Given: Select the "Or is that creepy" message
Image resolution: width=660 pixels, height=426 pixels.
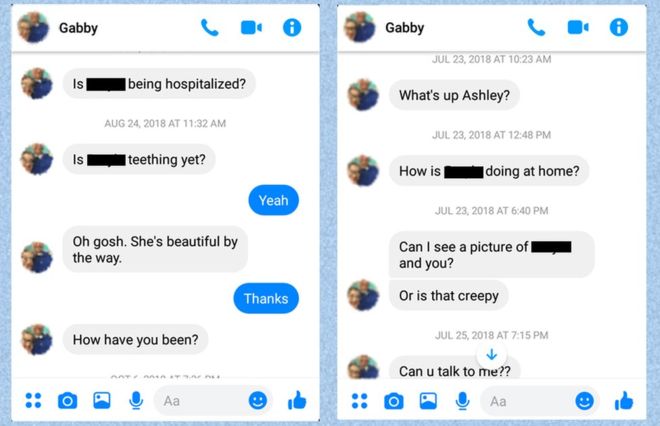Looking at the screenshot, I should [x=449, y=296].
